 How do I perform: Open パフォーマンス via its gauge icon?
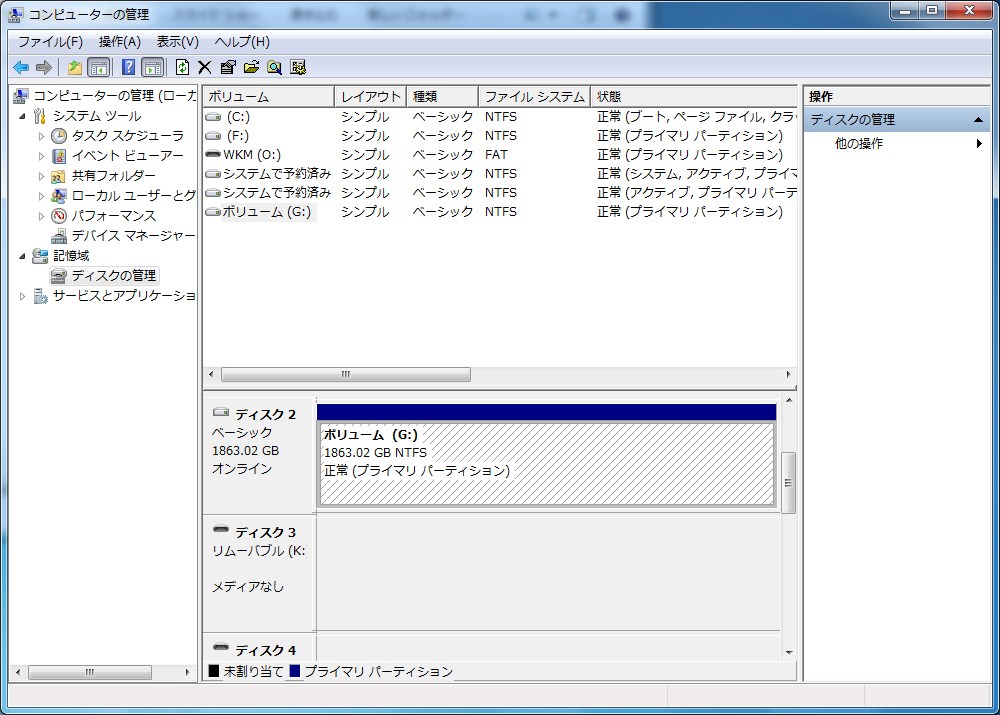59,216
